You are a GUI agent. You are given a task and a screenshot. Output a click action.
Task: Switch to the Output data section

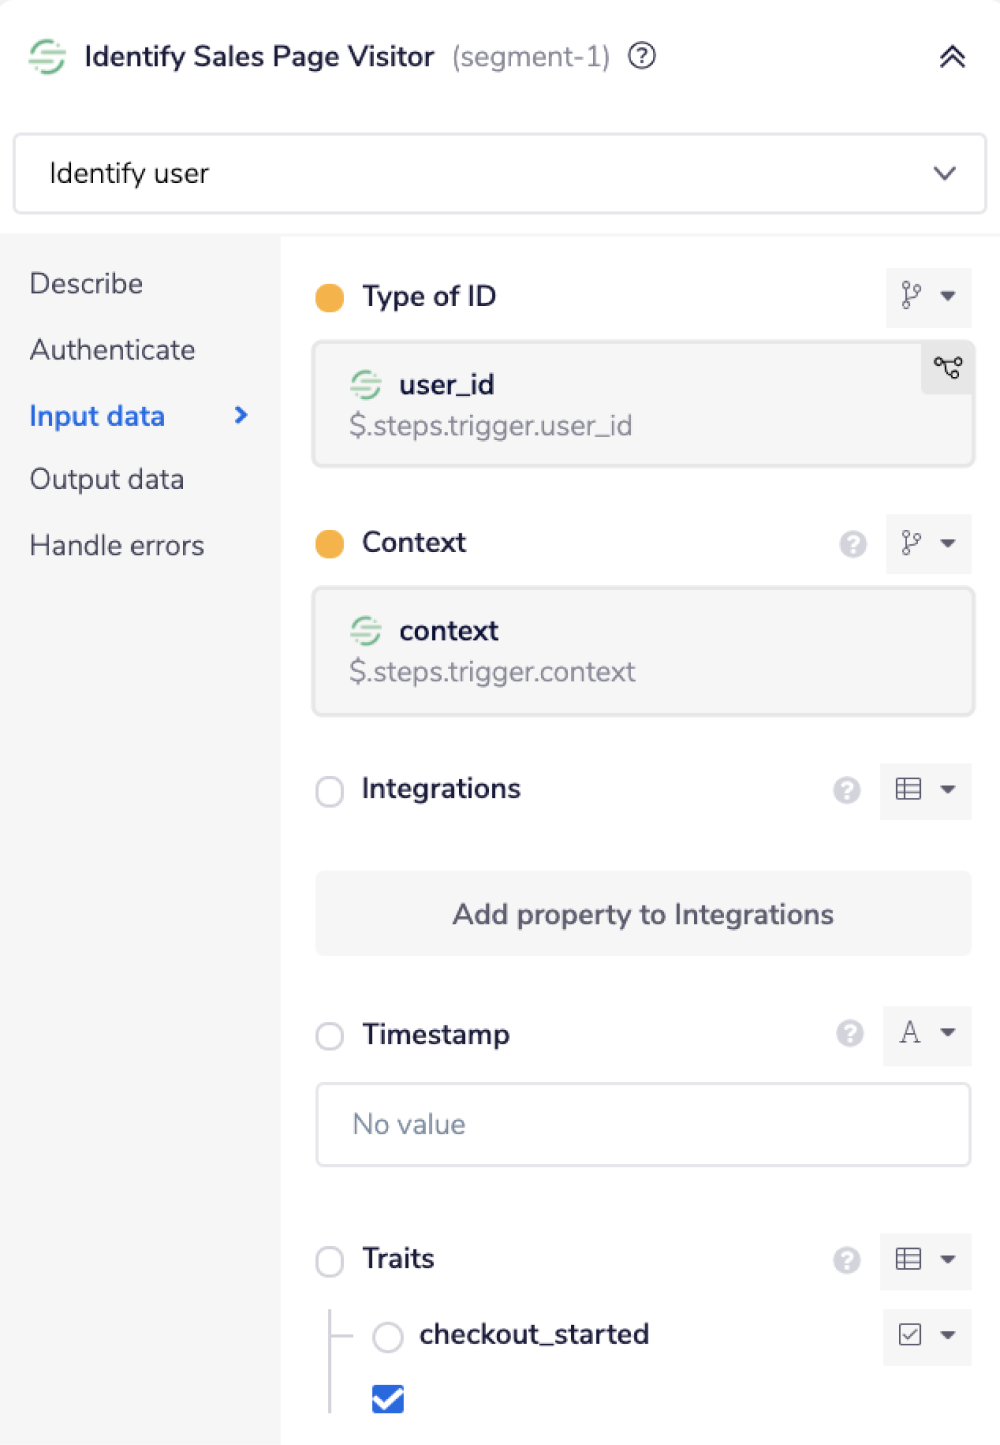tap(107, 479)
